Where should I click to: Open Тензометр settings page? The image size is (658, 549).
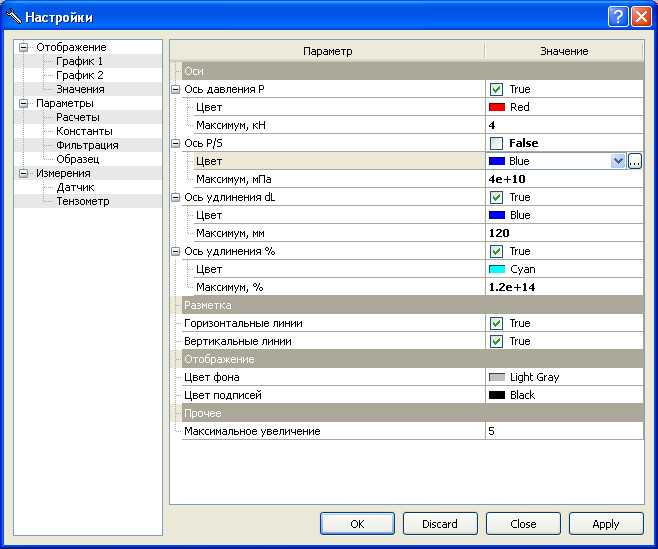pyautogui.click(x=83, y=201)
